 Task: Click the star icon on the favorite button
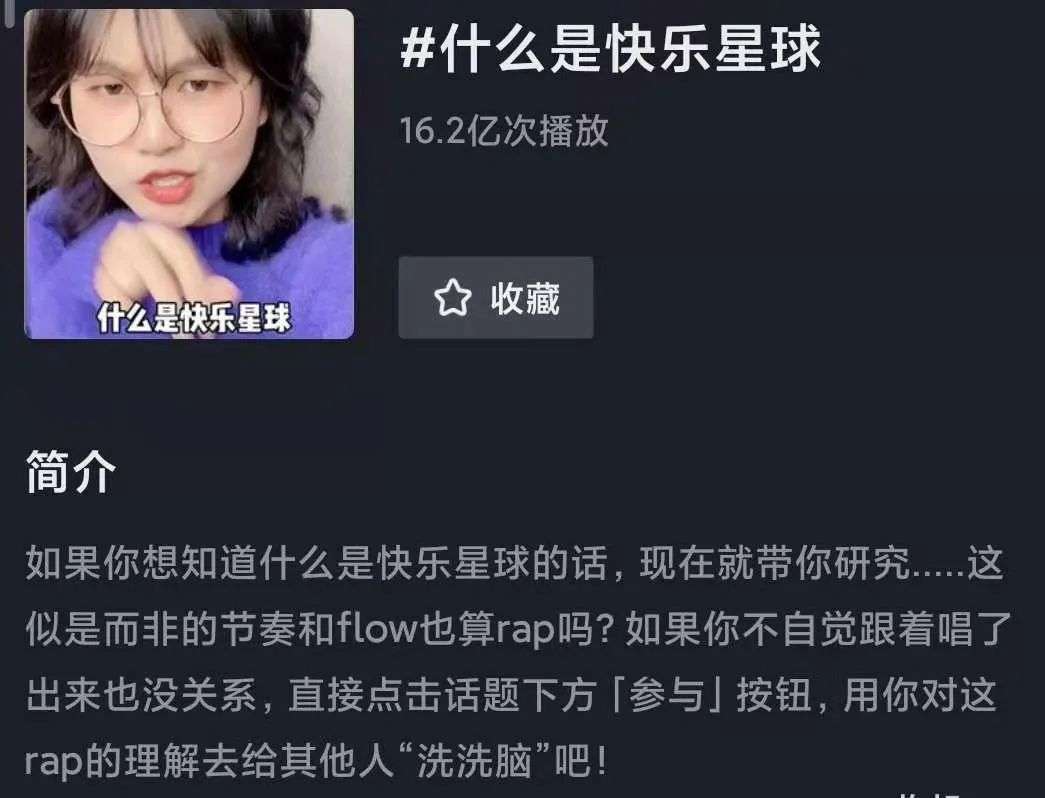point(453,298)
